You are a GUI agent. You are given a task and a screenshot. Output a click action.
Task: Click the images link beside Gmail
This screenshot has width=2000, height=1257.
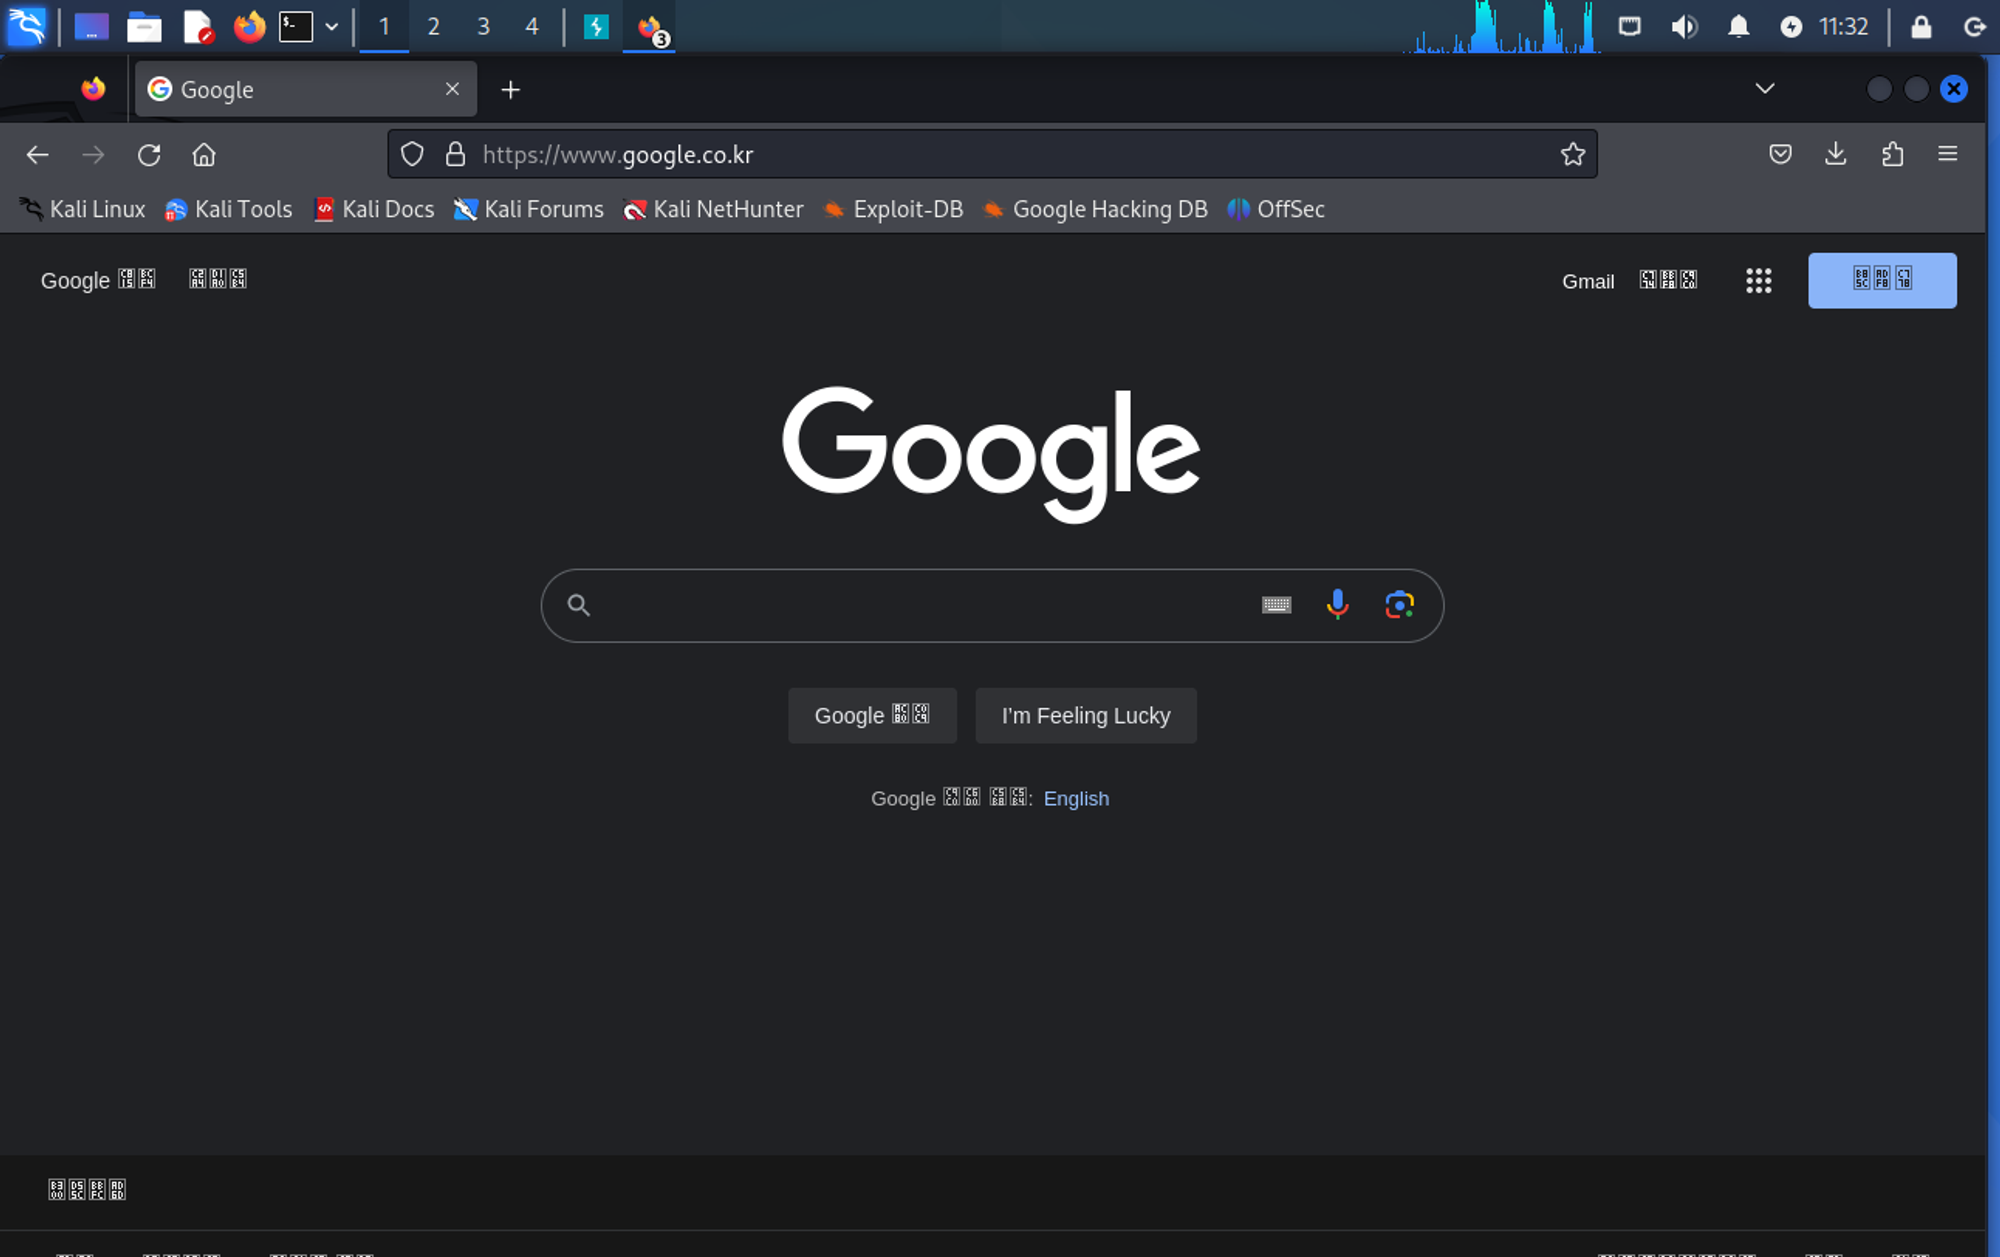coord(1668,280)
